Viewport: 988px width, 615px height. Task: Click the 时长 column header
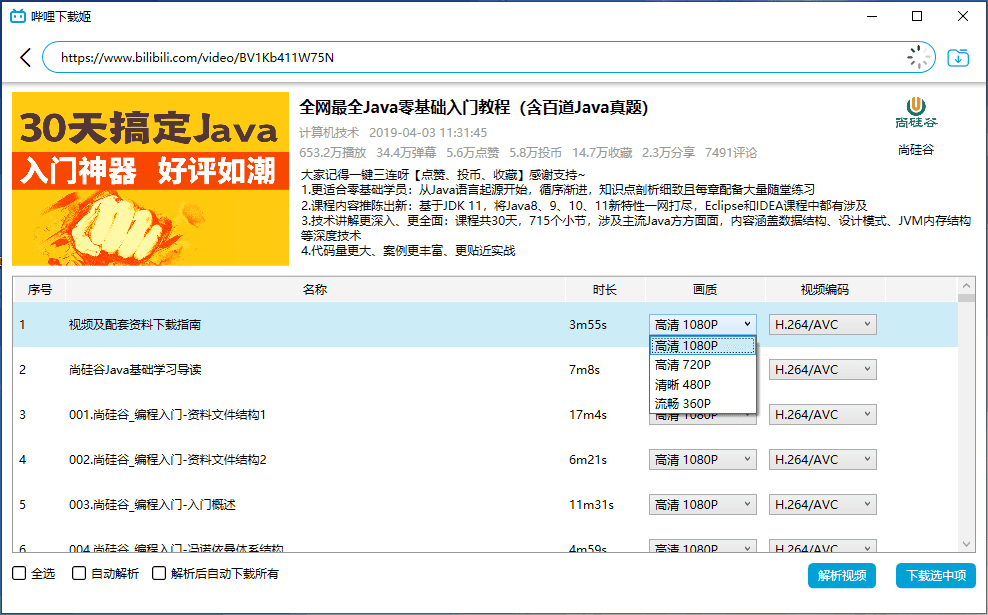coord(605,290)
